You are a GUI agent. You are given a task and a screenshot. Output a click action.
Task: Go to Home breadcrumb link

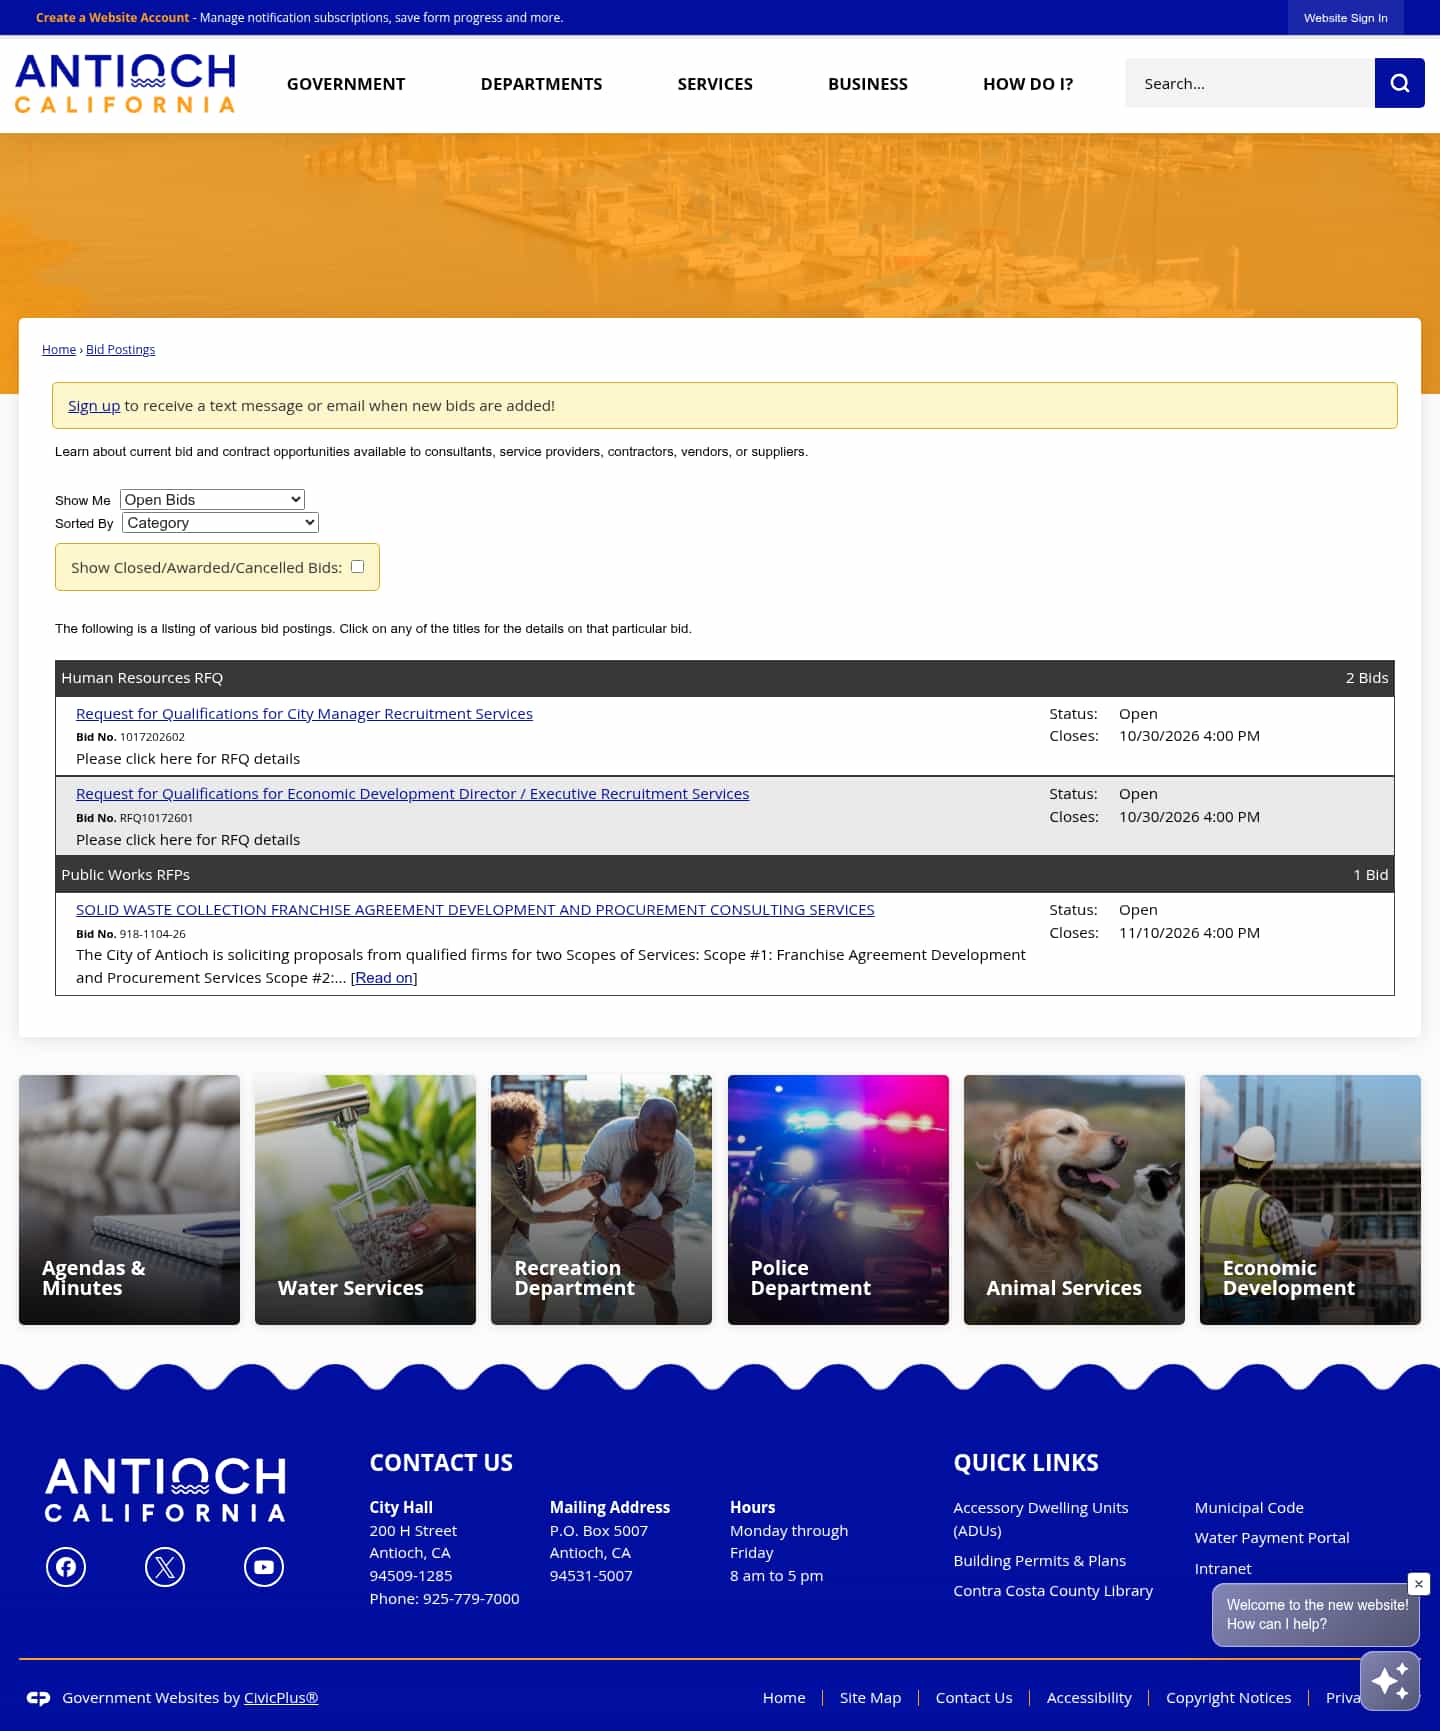point(59,349)
